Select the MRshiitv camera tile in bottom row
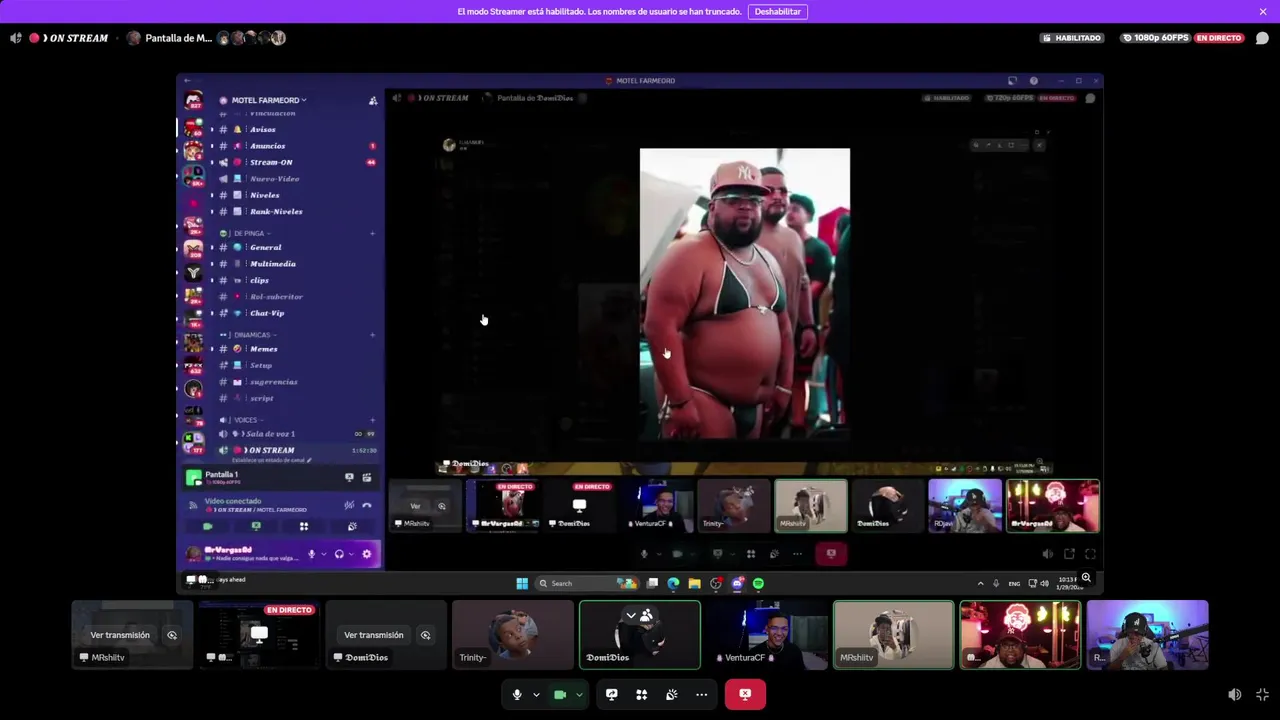Image resolution: width=1280 pixels, height=720 pixels. coord(894,634)
